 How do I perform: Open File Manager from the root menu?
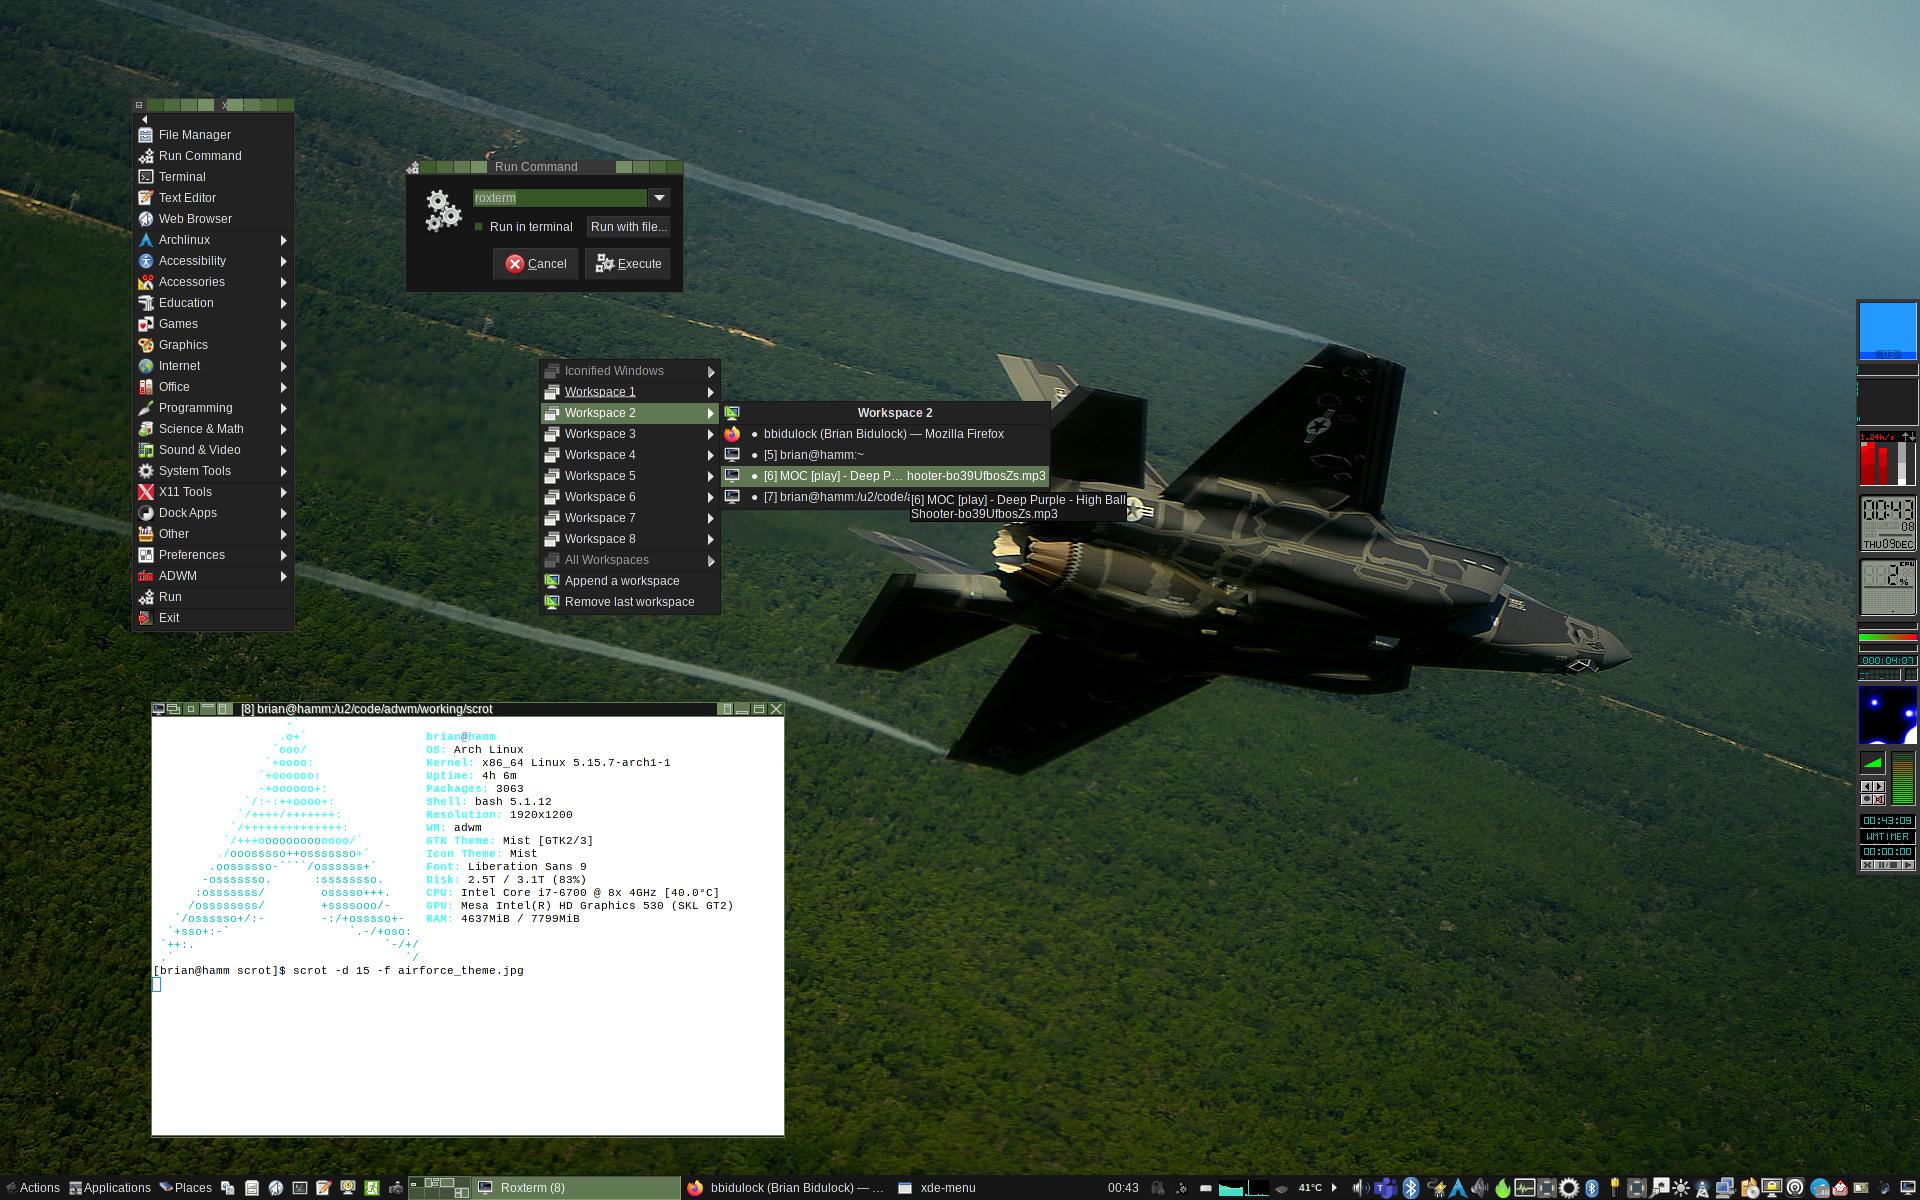pyautogui.click(x=213, y=135)
